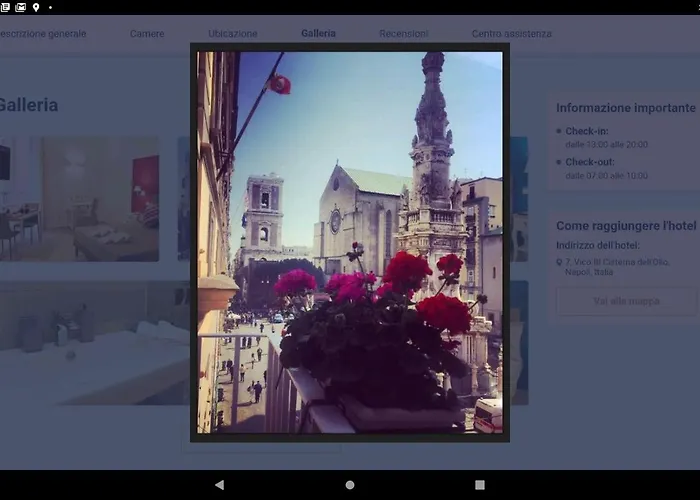Tap the location pin status bar icon
This screenshot has height=500, width=700.
click(36, 7)
